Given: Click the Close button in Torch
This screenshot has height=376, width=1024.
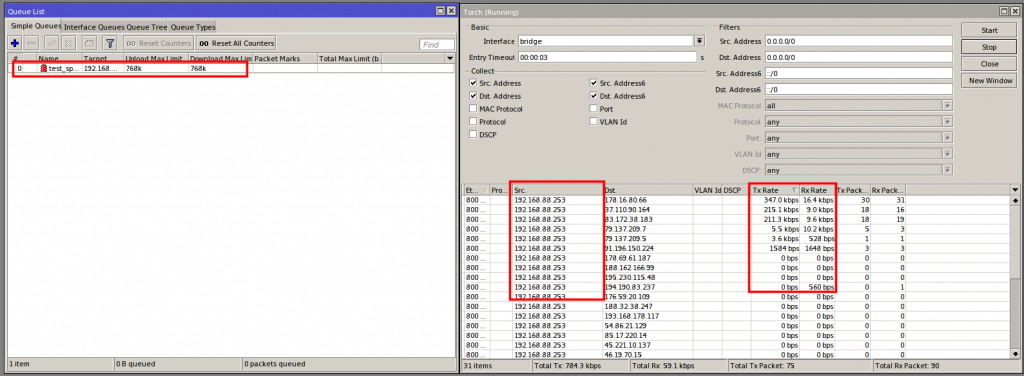Looking at the screenshot, I should coord(989,64).
